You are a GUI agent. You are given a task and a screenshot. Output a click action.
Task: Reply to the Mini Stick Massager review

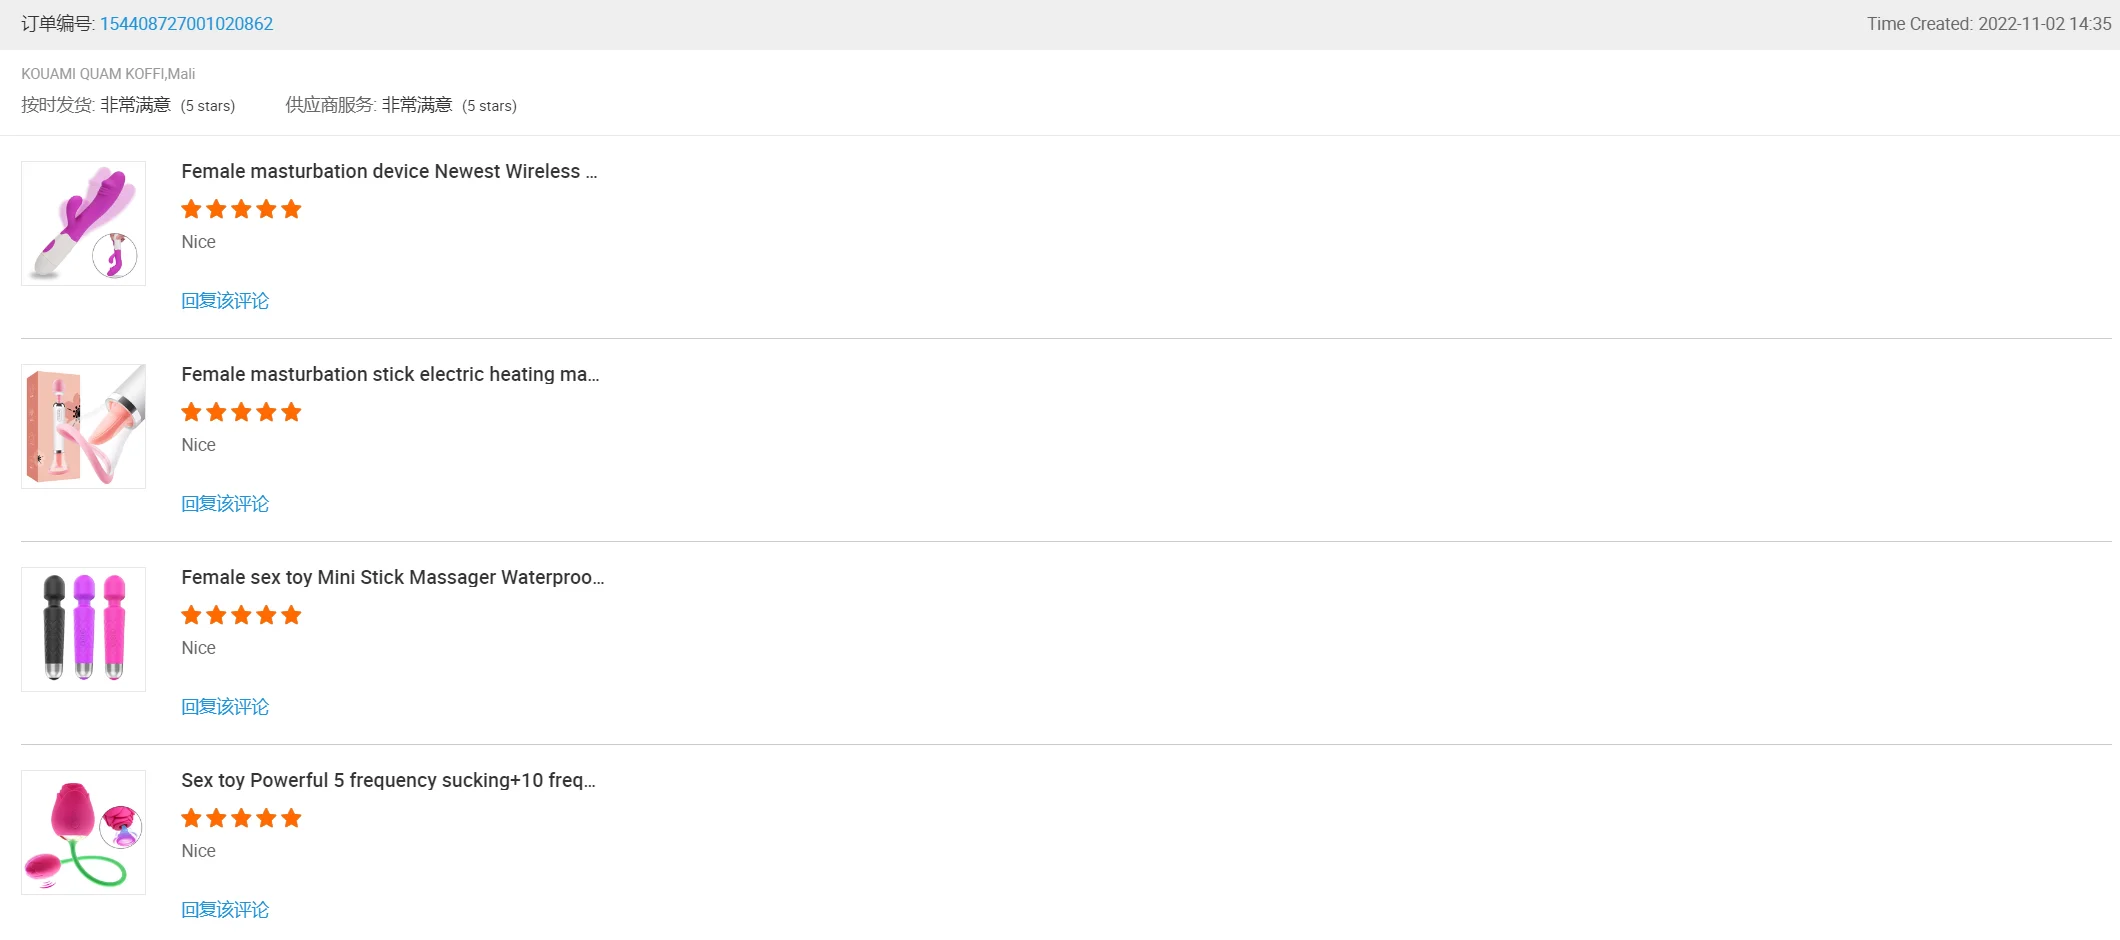[225, 707]
